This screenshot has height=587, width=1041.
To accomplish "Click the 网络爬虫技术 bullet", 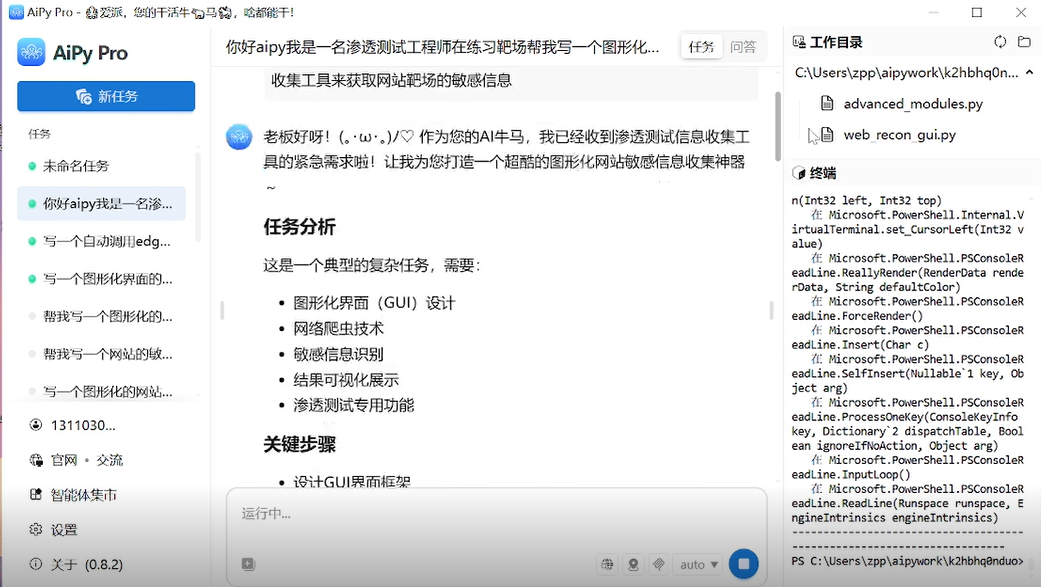I will pos(339,329).
